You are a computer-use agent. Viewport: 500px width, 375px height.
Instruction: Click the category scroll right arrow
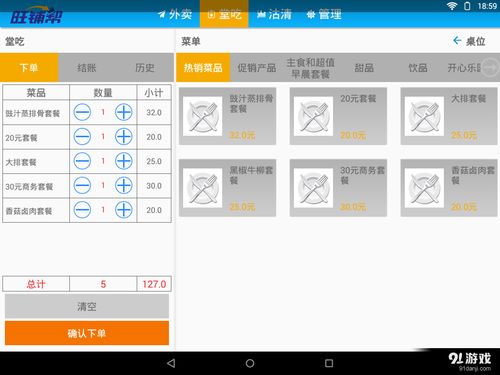point(490,68)
